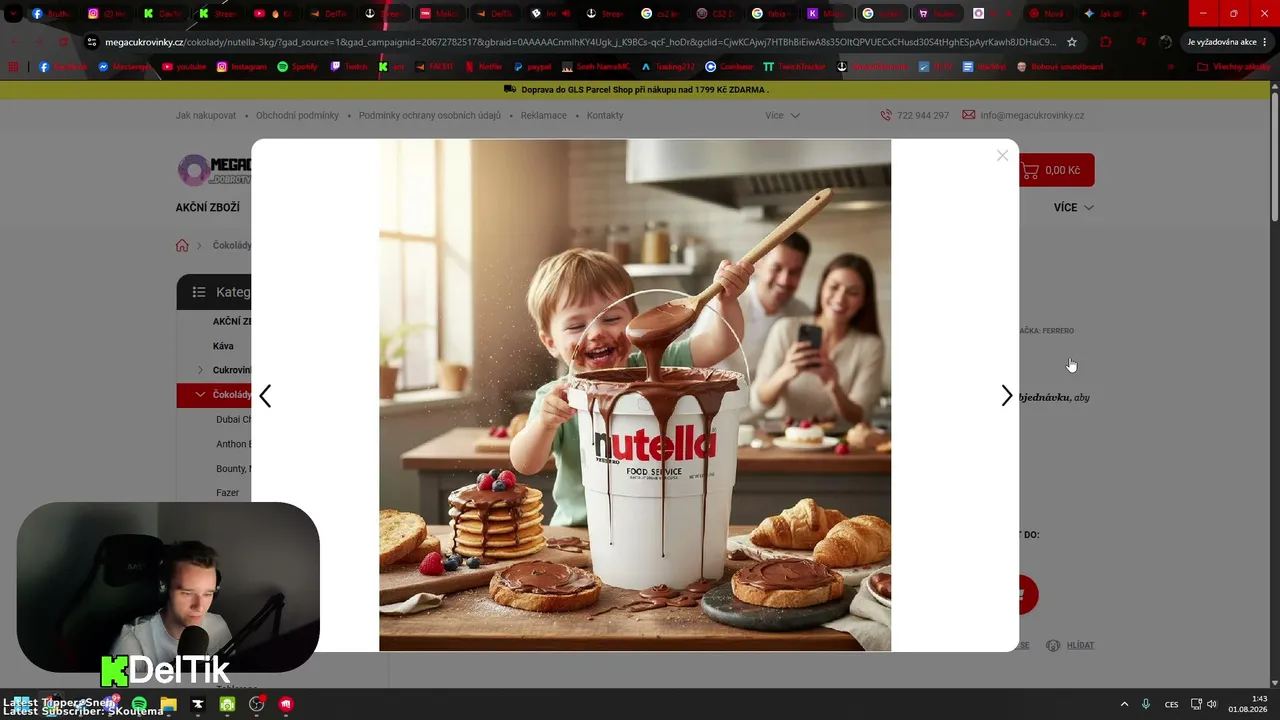
Task: Call phone number 722 944 297
Action: (915, 115)
